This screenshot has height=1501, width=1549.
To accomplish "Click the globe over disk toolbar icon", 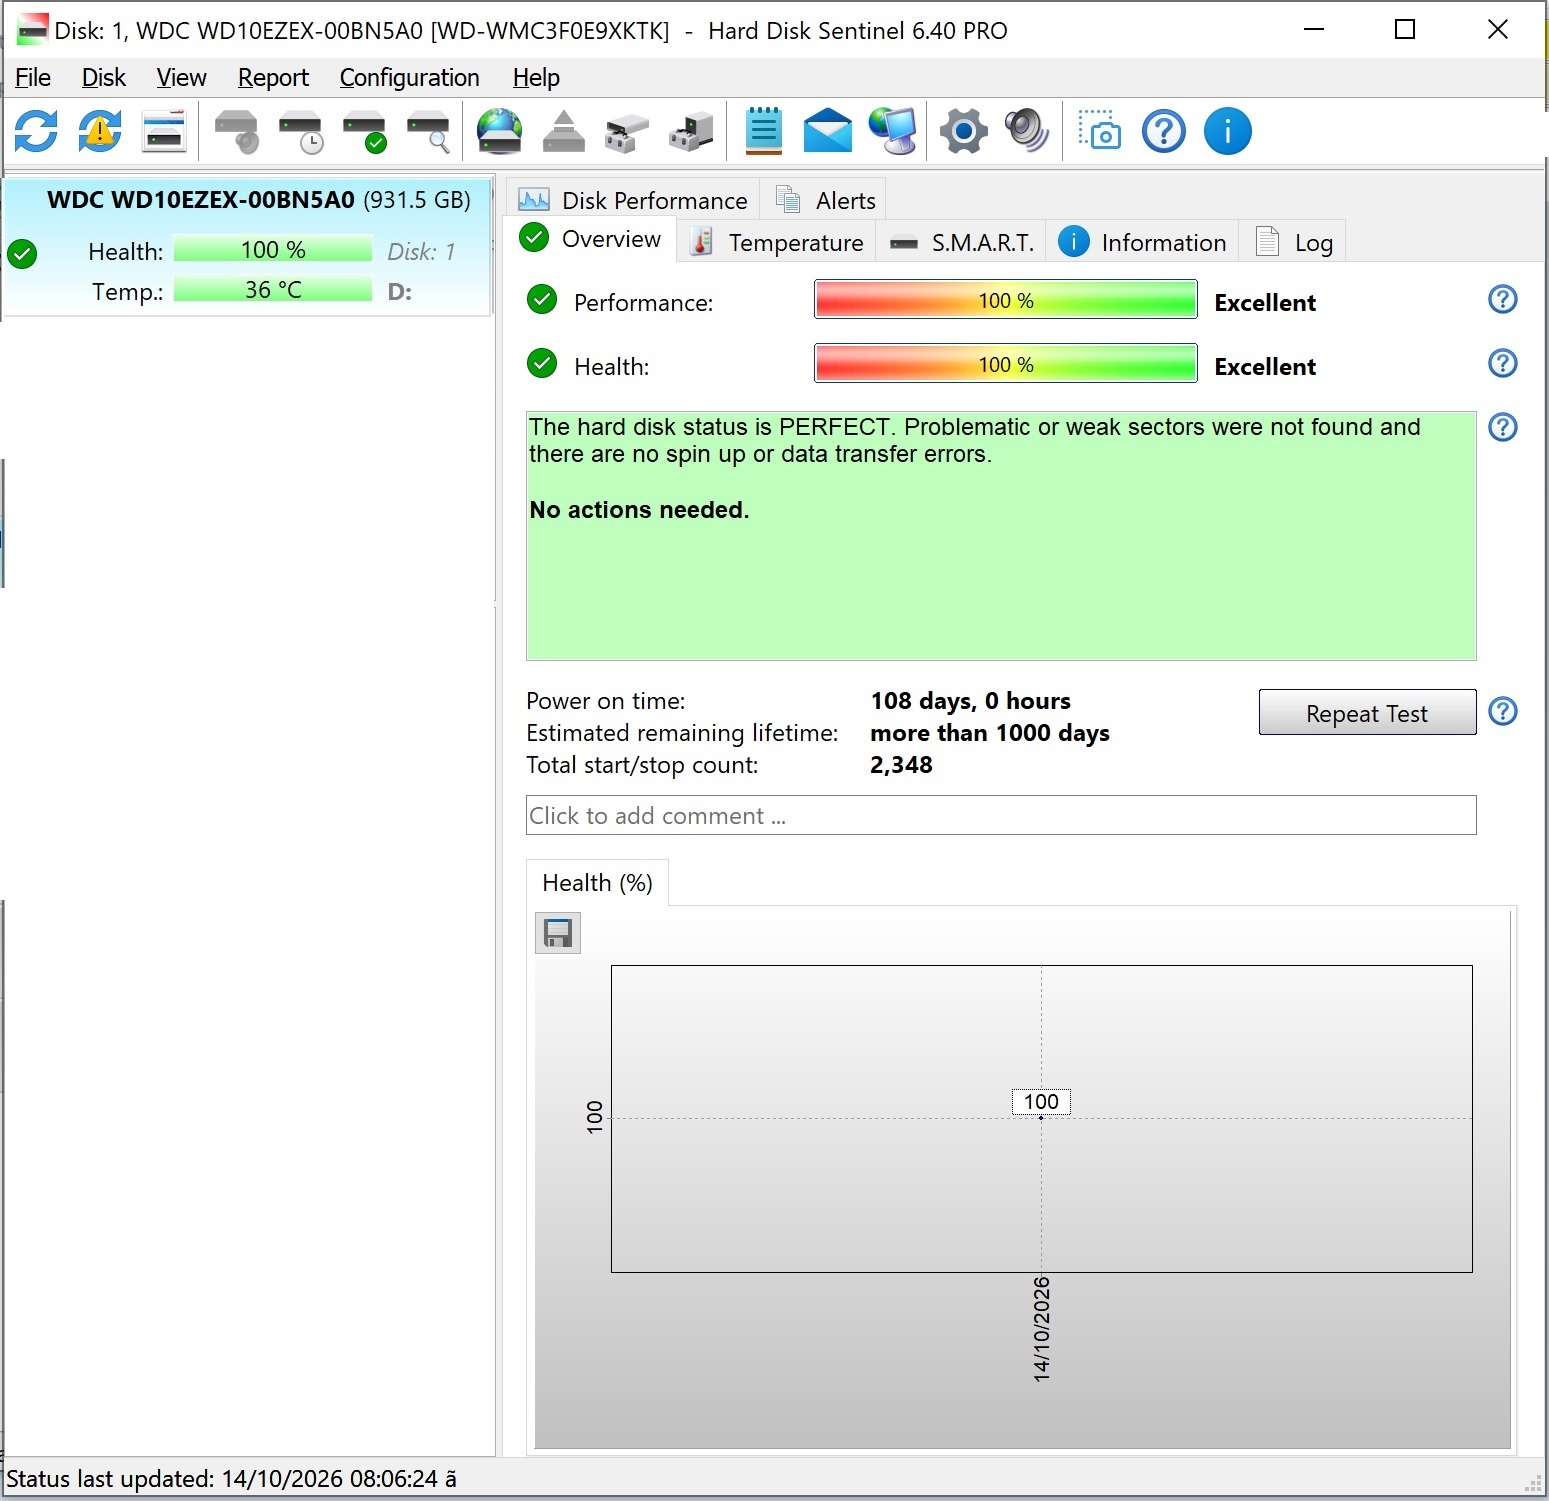I will pos(500,131).
